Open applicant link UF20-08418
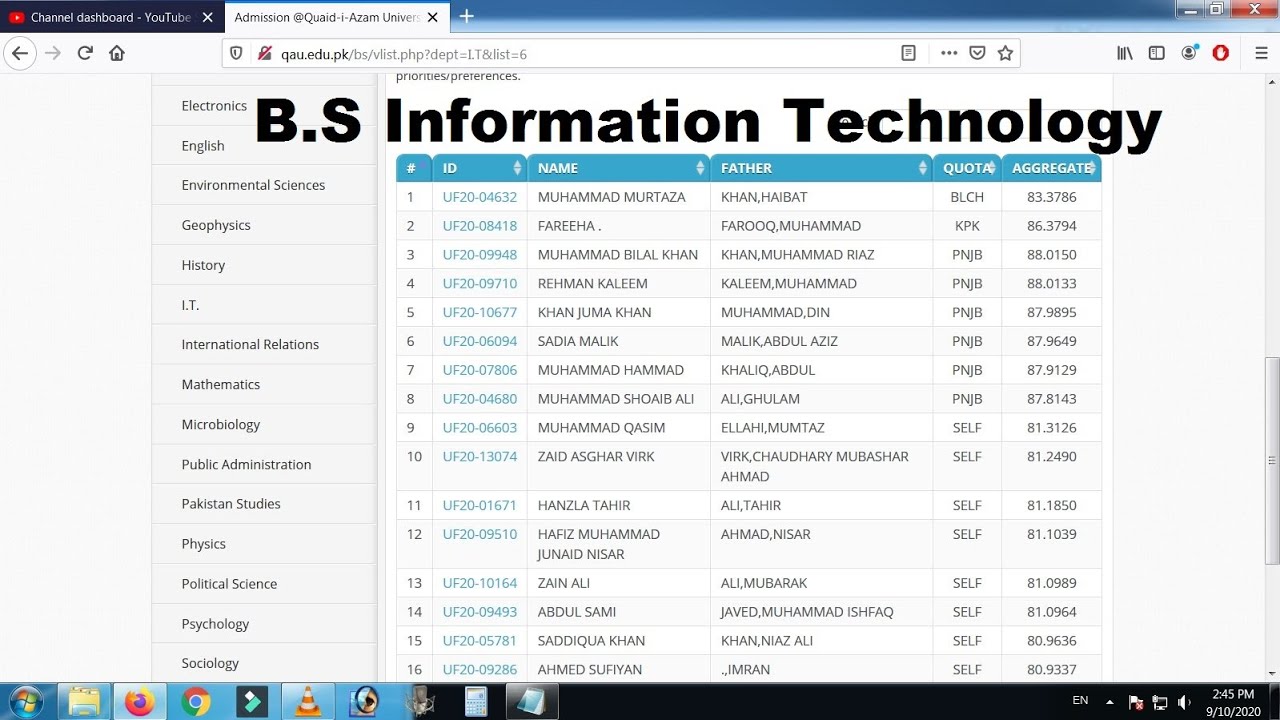The image size is (1280, 720). click(x=480, y=226)
